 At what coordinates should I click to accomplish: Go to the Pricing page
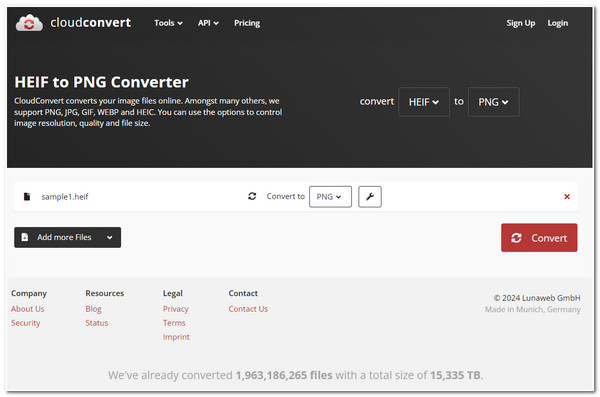click(247, 23)
